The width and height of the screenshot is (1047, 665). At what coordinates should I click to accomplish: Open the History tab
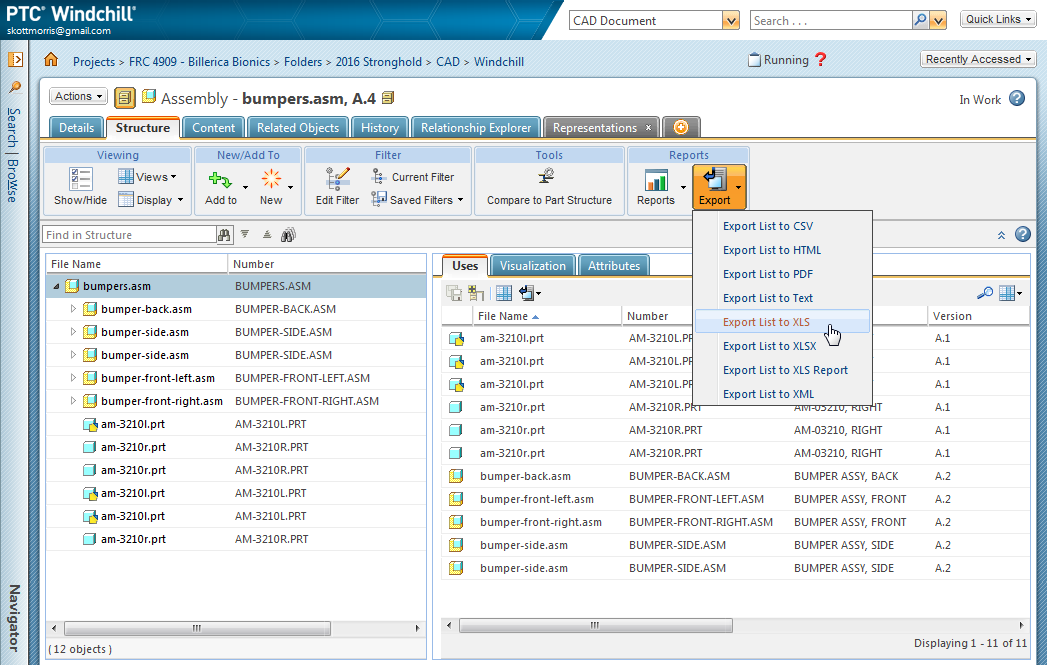point(380,128)
